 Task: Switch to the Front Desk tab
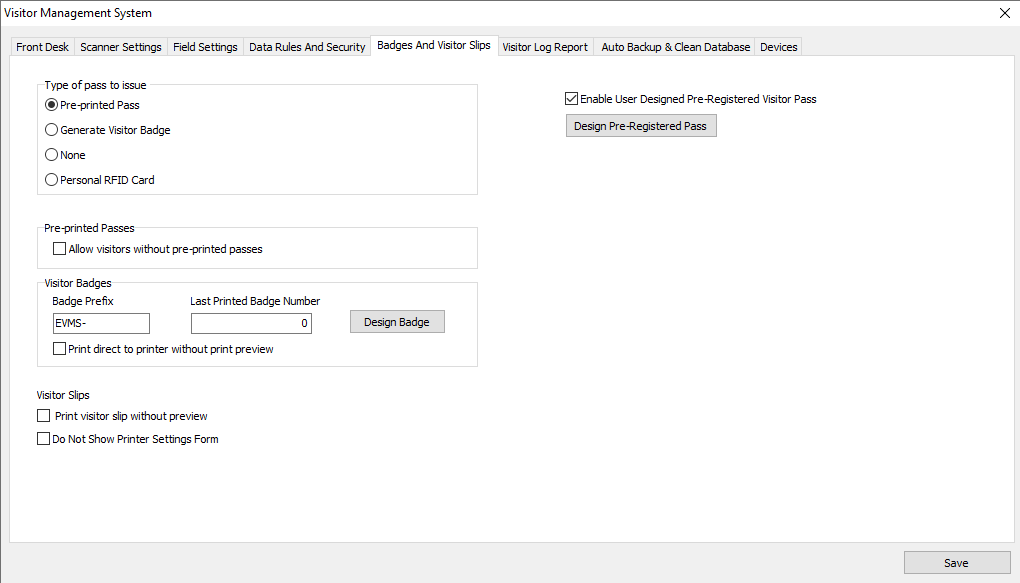tap(43, 47)
